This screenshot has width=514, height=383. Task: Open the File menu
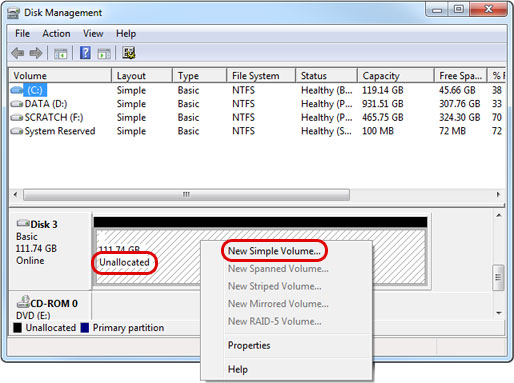(22, 34)
